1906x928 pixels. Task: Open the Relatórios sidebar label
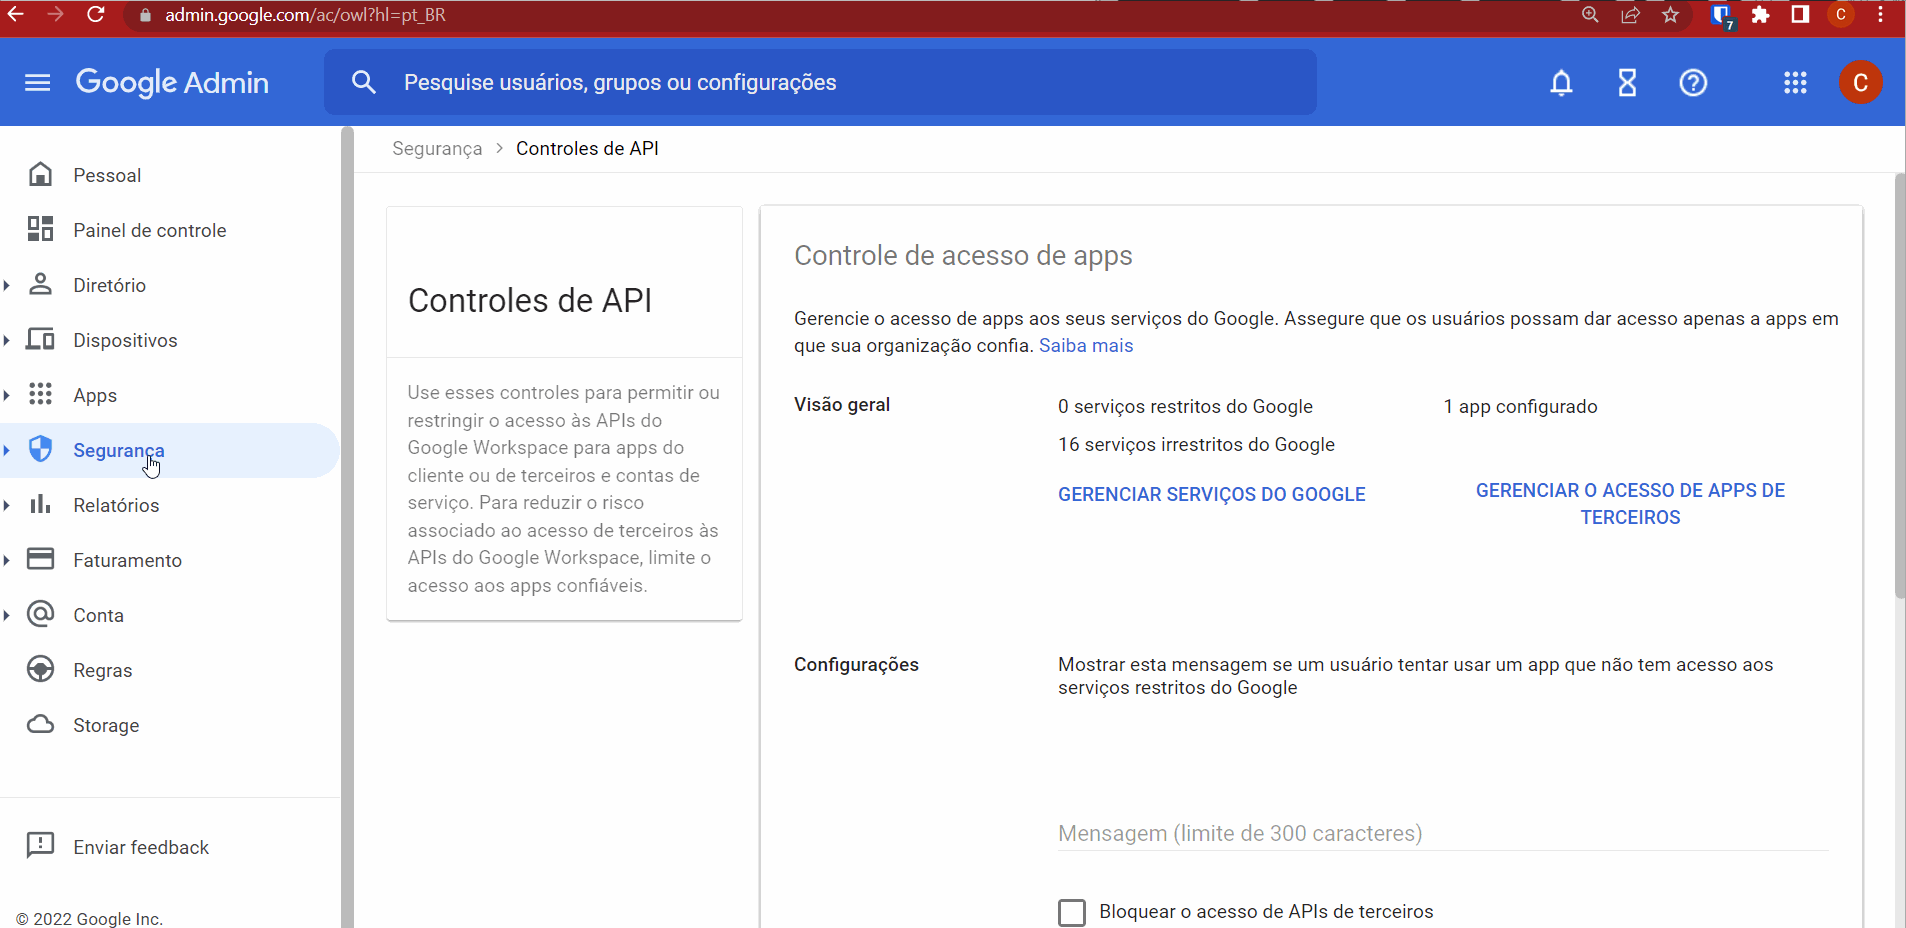coord(116,506)
